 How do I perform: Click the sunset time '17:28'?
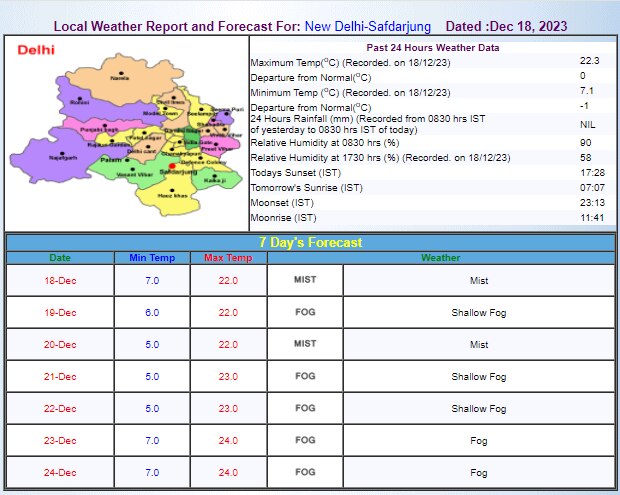[x=592, y=173]
